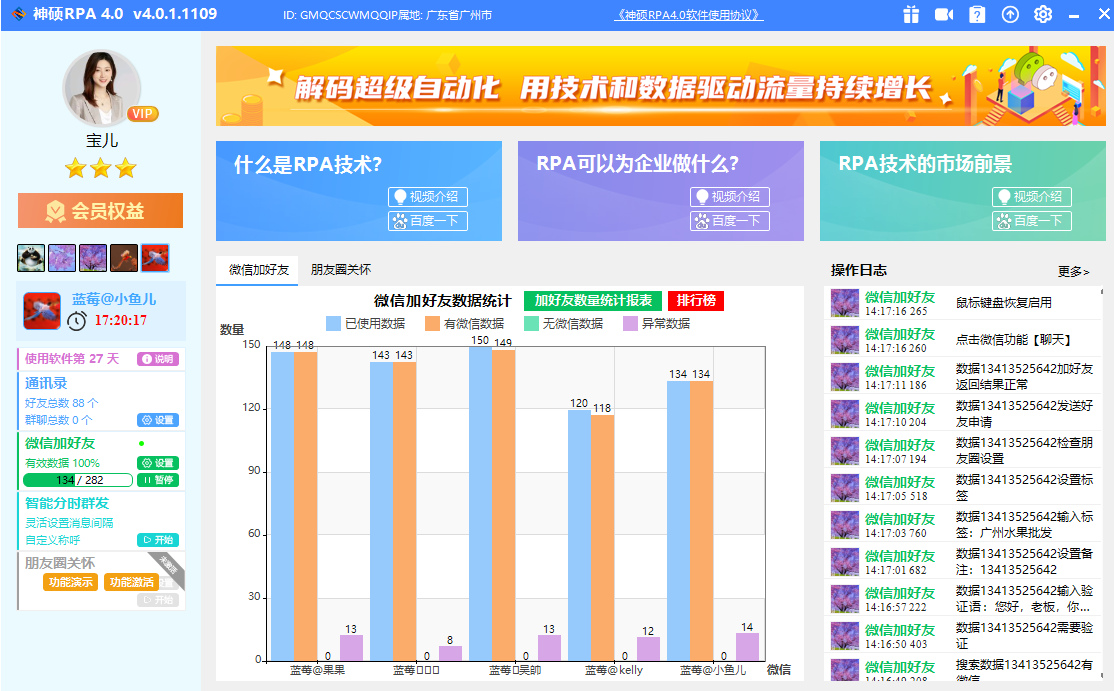Viewport: 1114px width, 691px height.
Task: Play 视频介绍 under RPA可以为企业做什么?
Action: coord(730,197)
